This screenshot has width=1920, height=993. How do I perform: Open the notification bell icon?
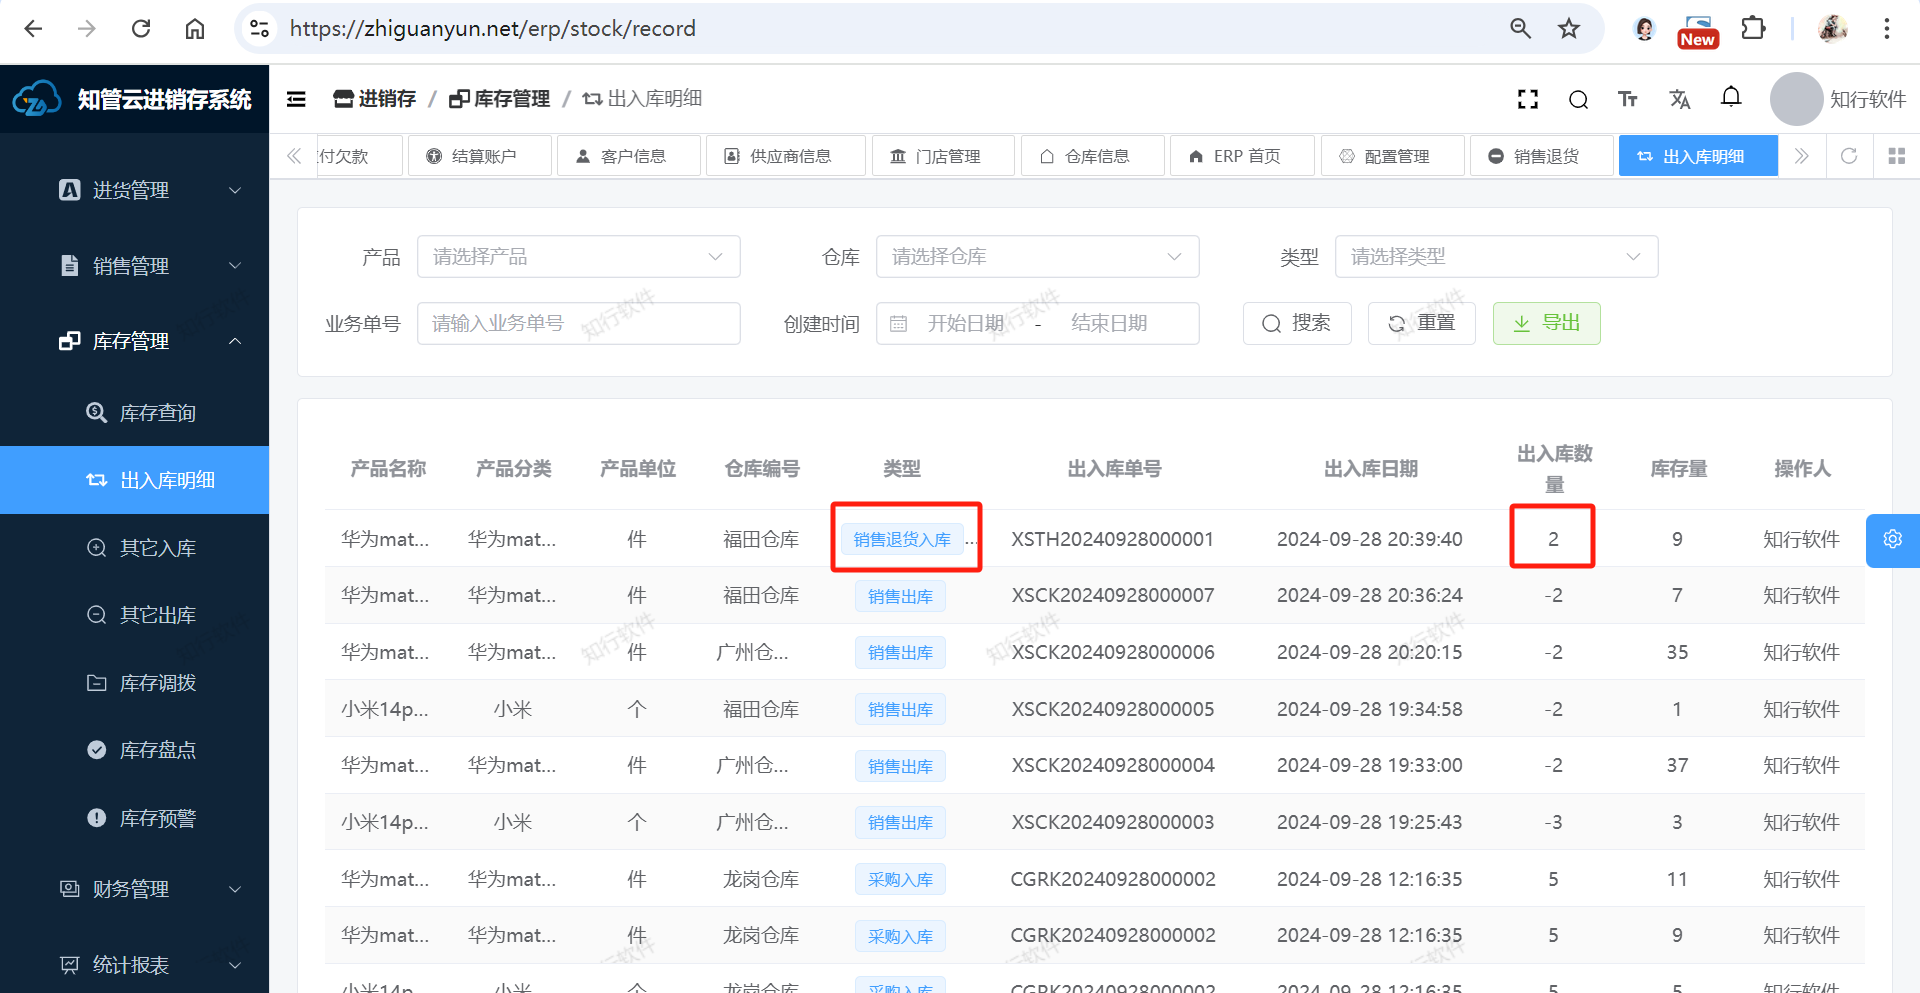coord(1731,97)
